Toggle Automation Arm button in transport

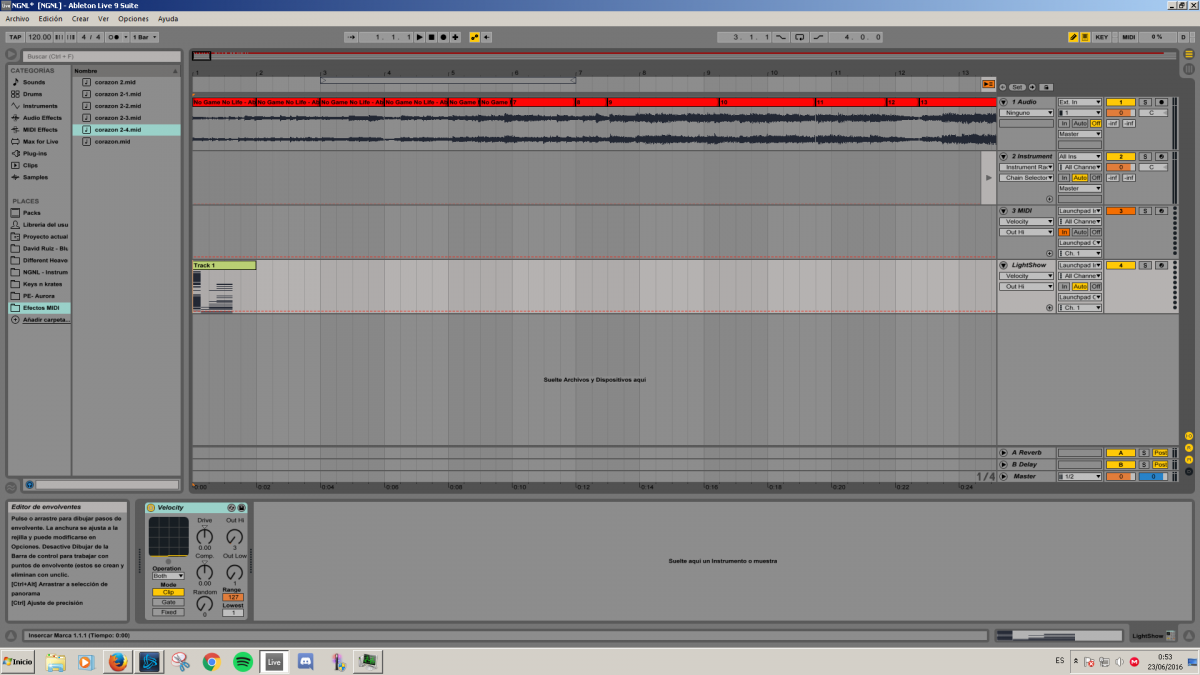[x=474, y=37]
